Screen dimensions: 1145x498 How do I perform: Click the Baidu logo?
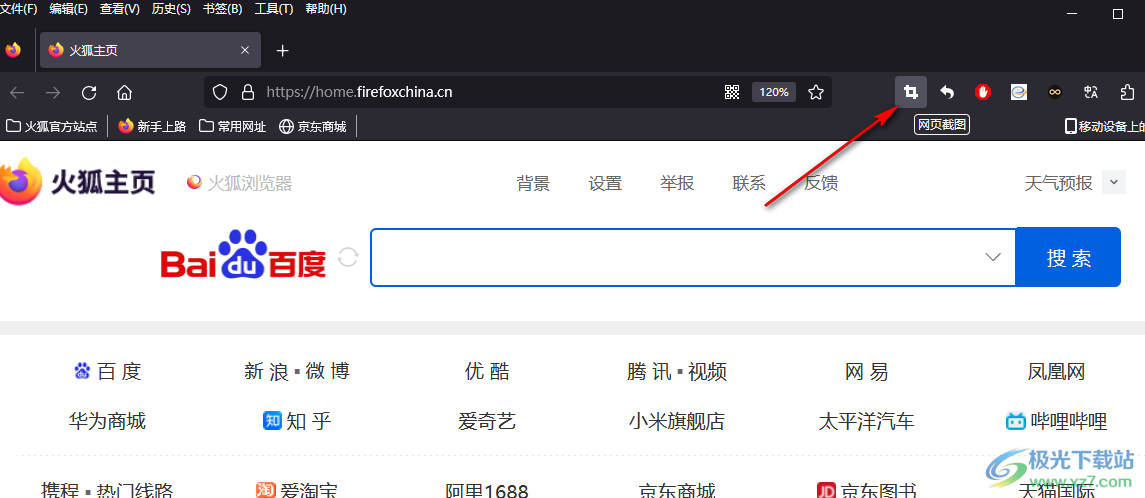243,256
